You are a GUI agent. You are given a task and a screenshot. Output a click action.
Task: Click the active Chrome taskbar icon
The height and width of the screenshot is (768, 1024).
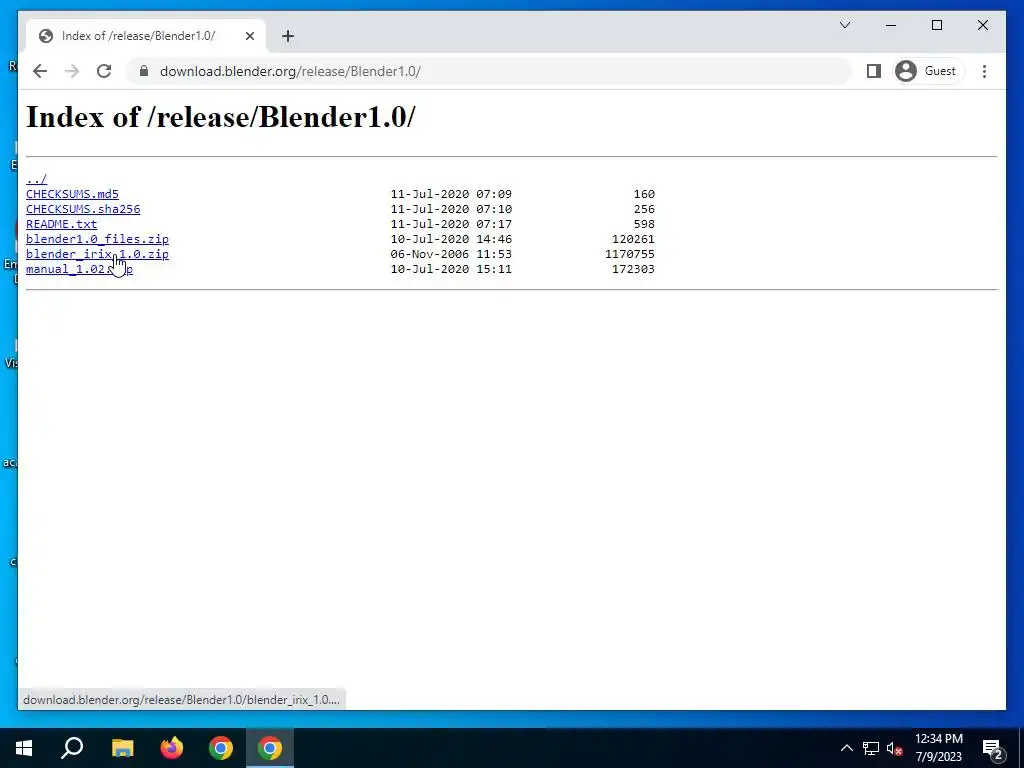pyautogui.click(x=270, y=748)
